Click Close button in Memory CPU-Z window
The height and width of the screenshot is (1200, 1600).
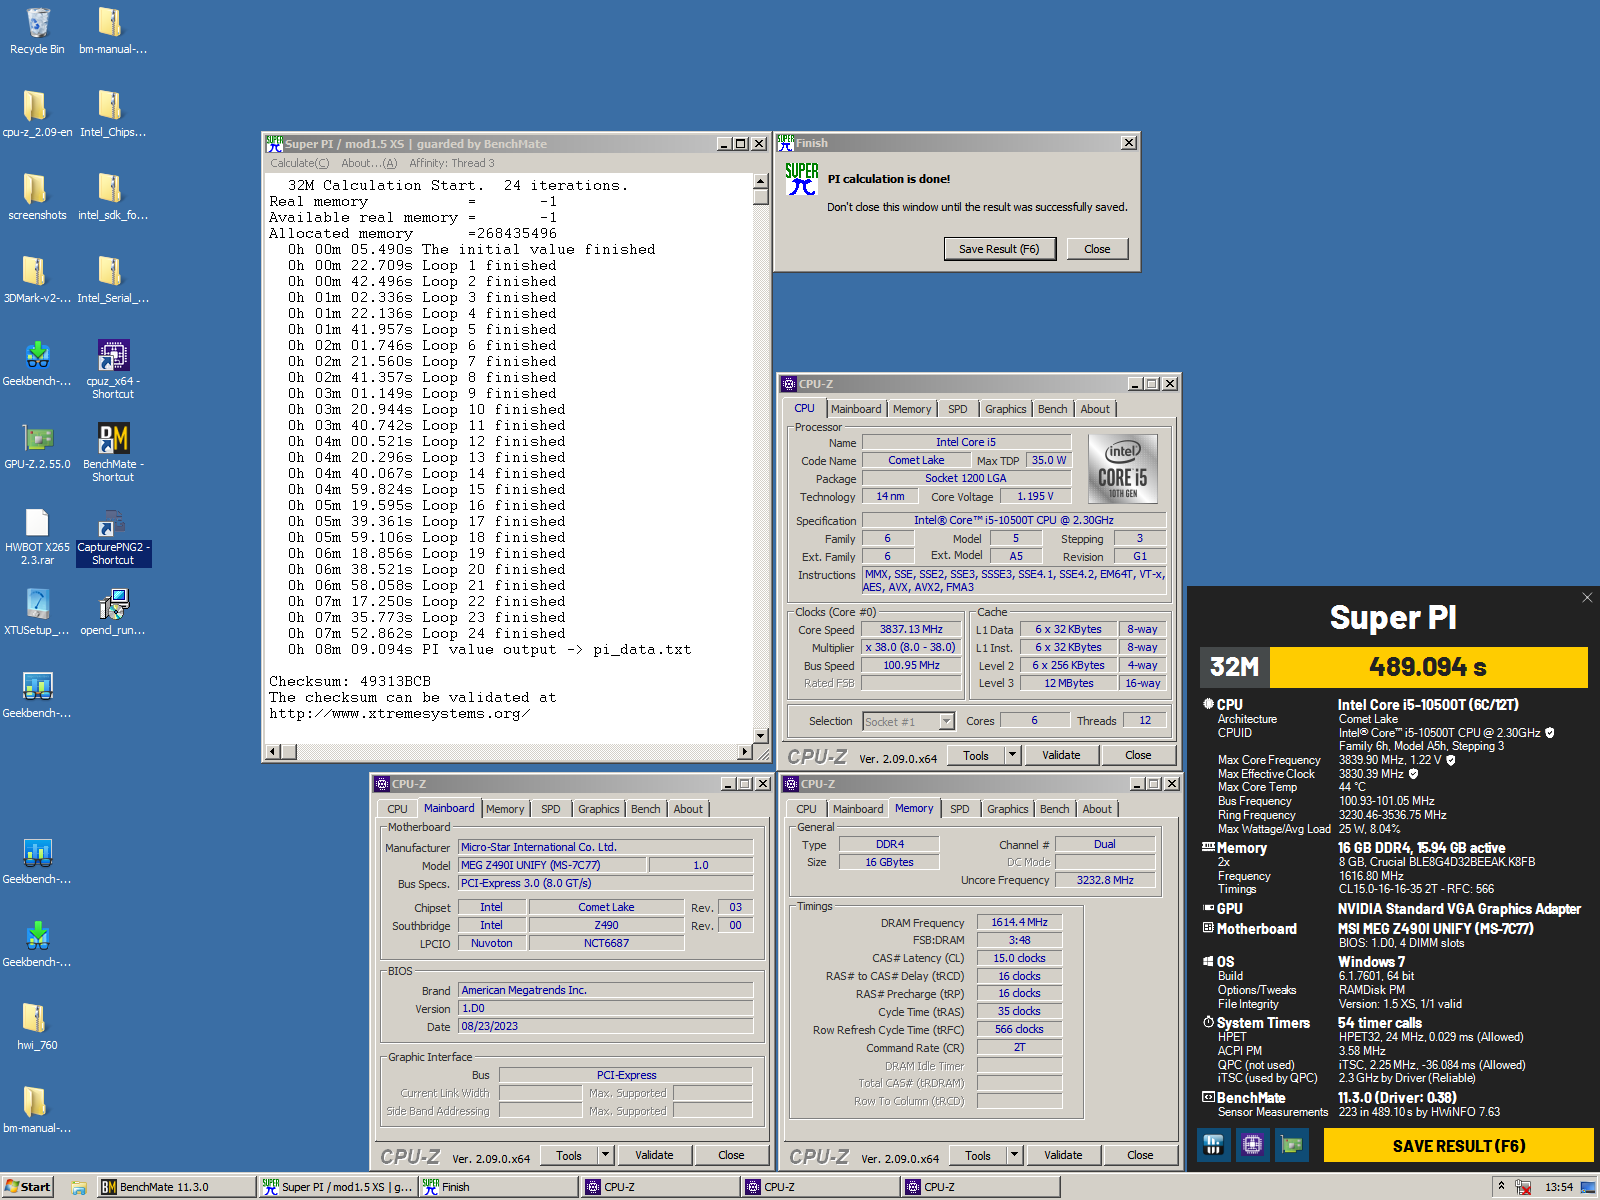click(x=1140, y=1155)
